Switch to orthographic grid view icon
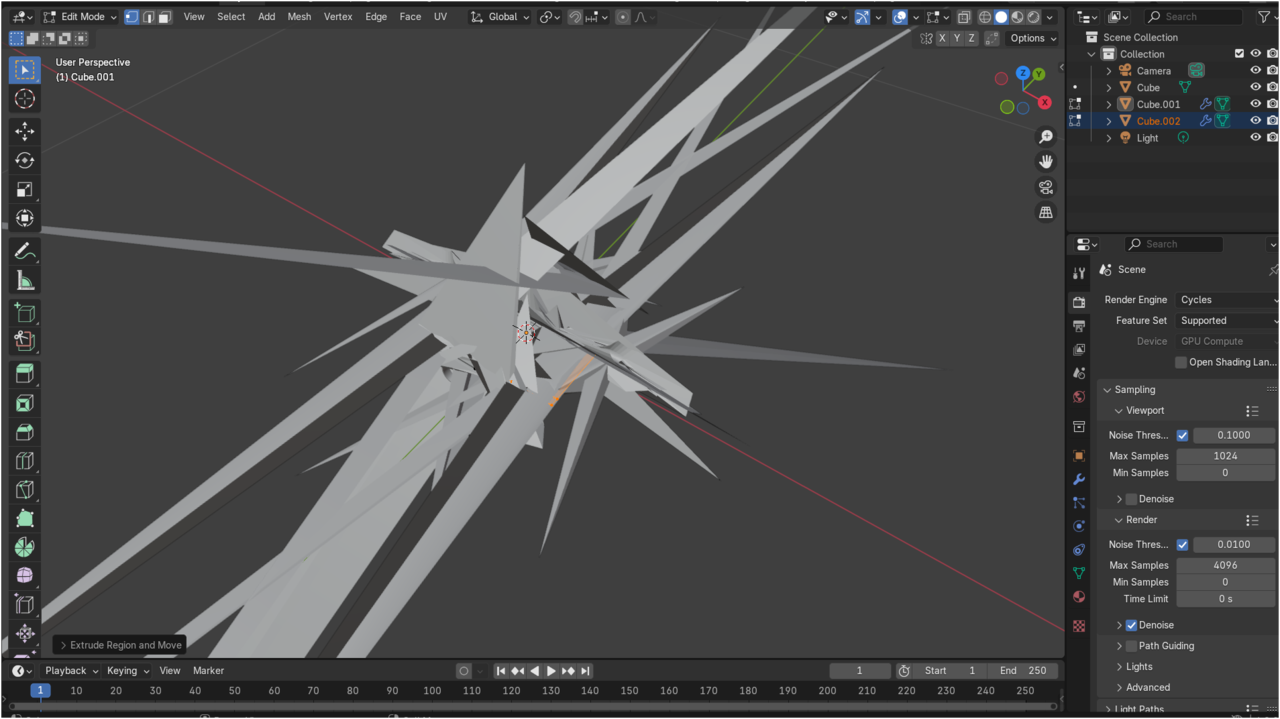Viewport: 1280px width, 719px height. pyautogui.click(x=1046, y=212)
